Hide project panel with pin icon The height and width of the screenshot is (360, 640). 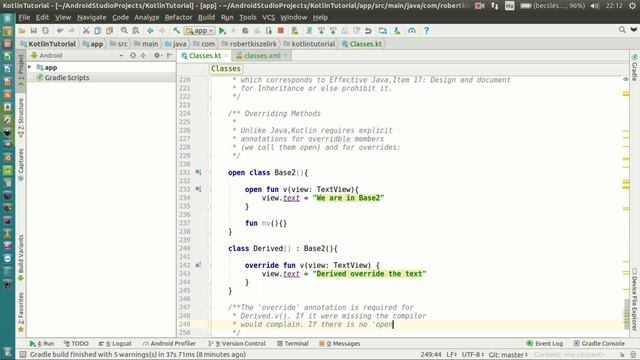(170, 56)
